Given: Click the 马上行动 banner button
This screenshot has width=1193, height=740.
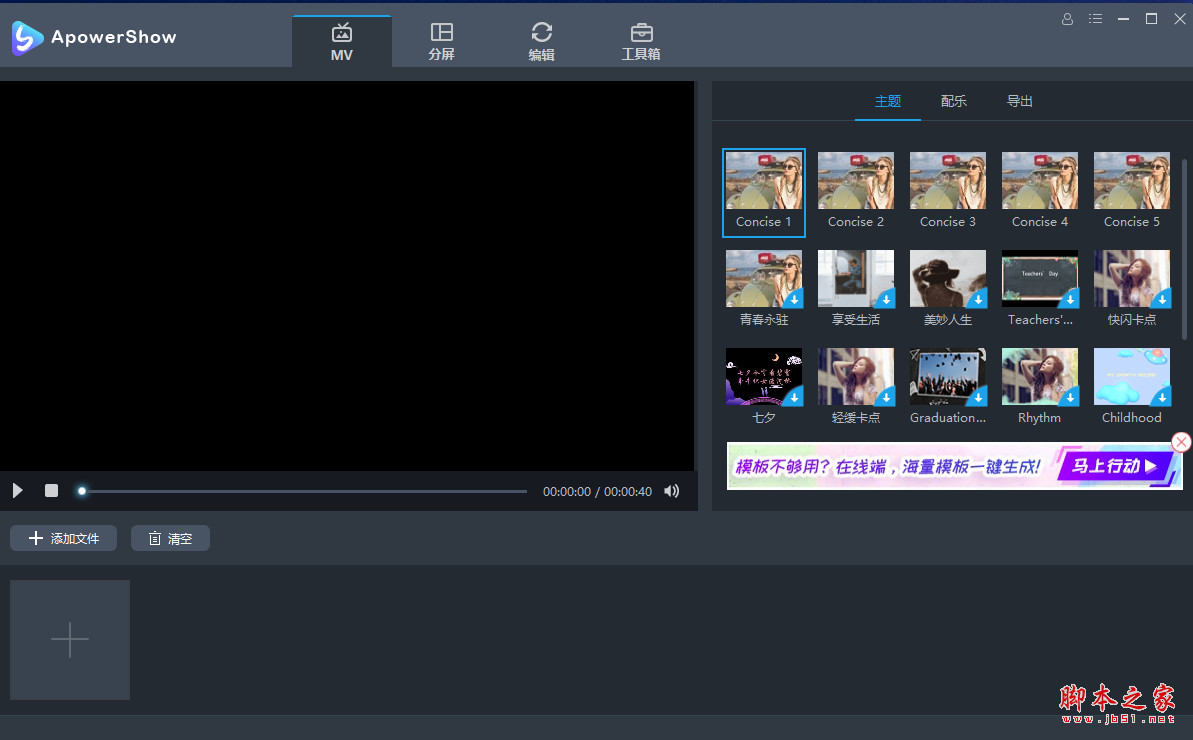Looking at the screenshot, I should 1114,466.
